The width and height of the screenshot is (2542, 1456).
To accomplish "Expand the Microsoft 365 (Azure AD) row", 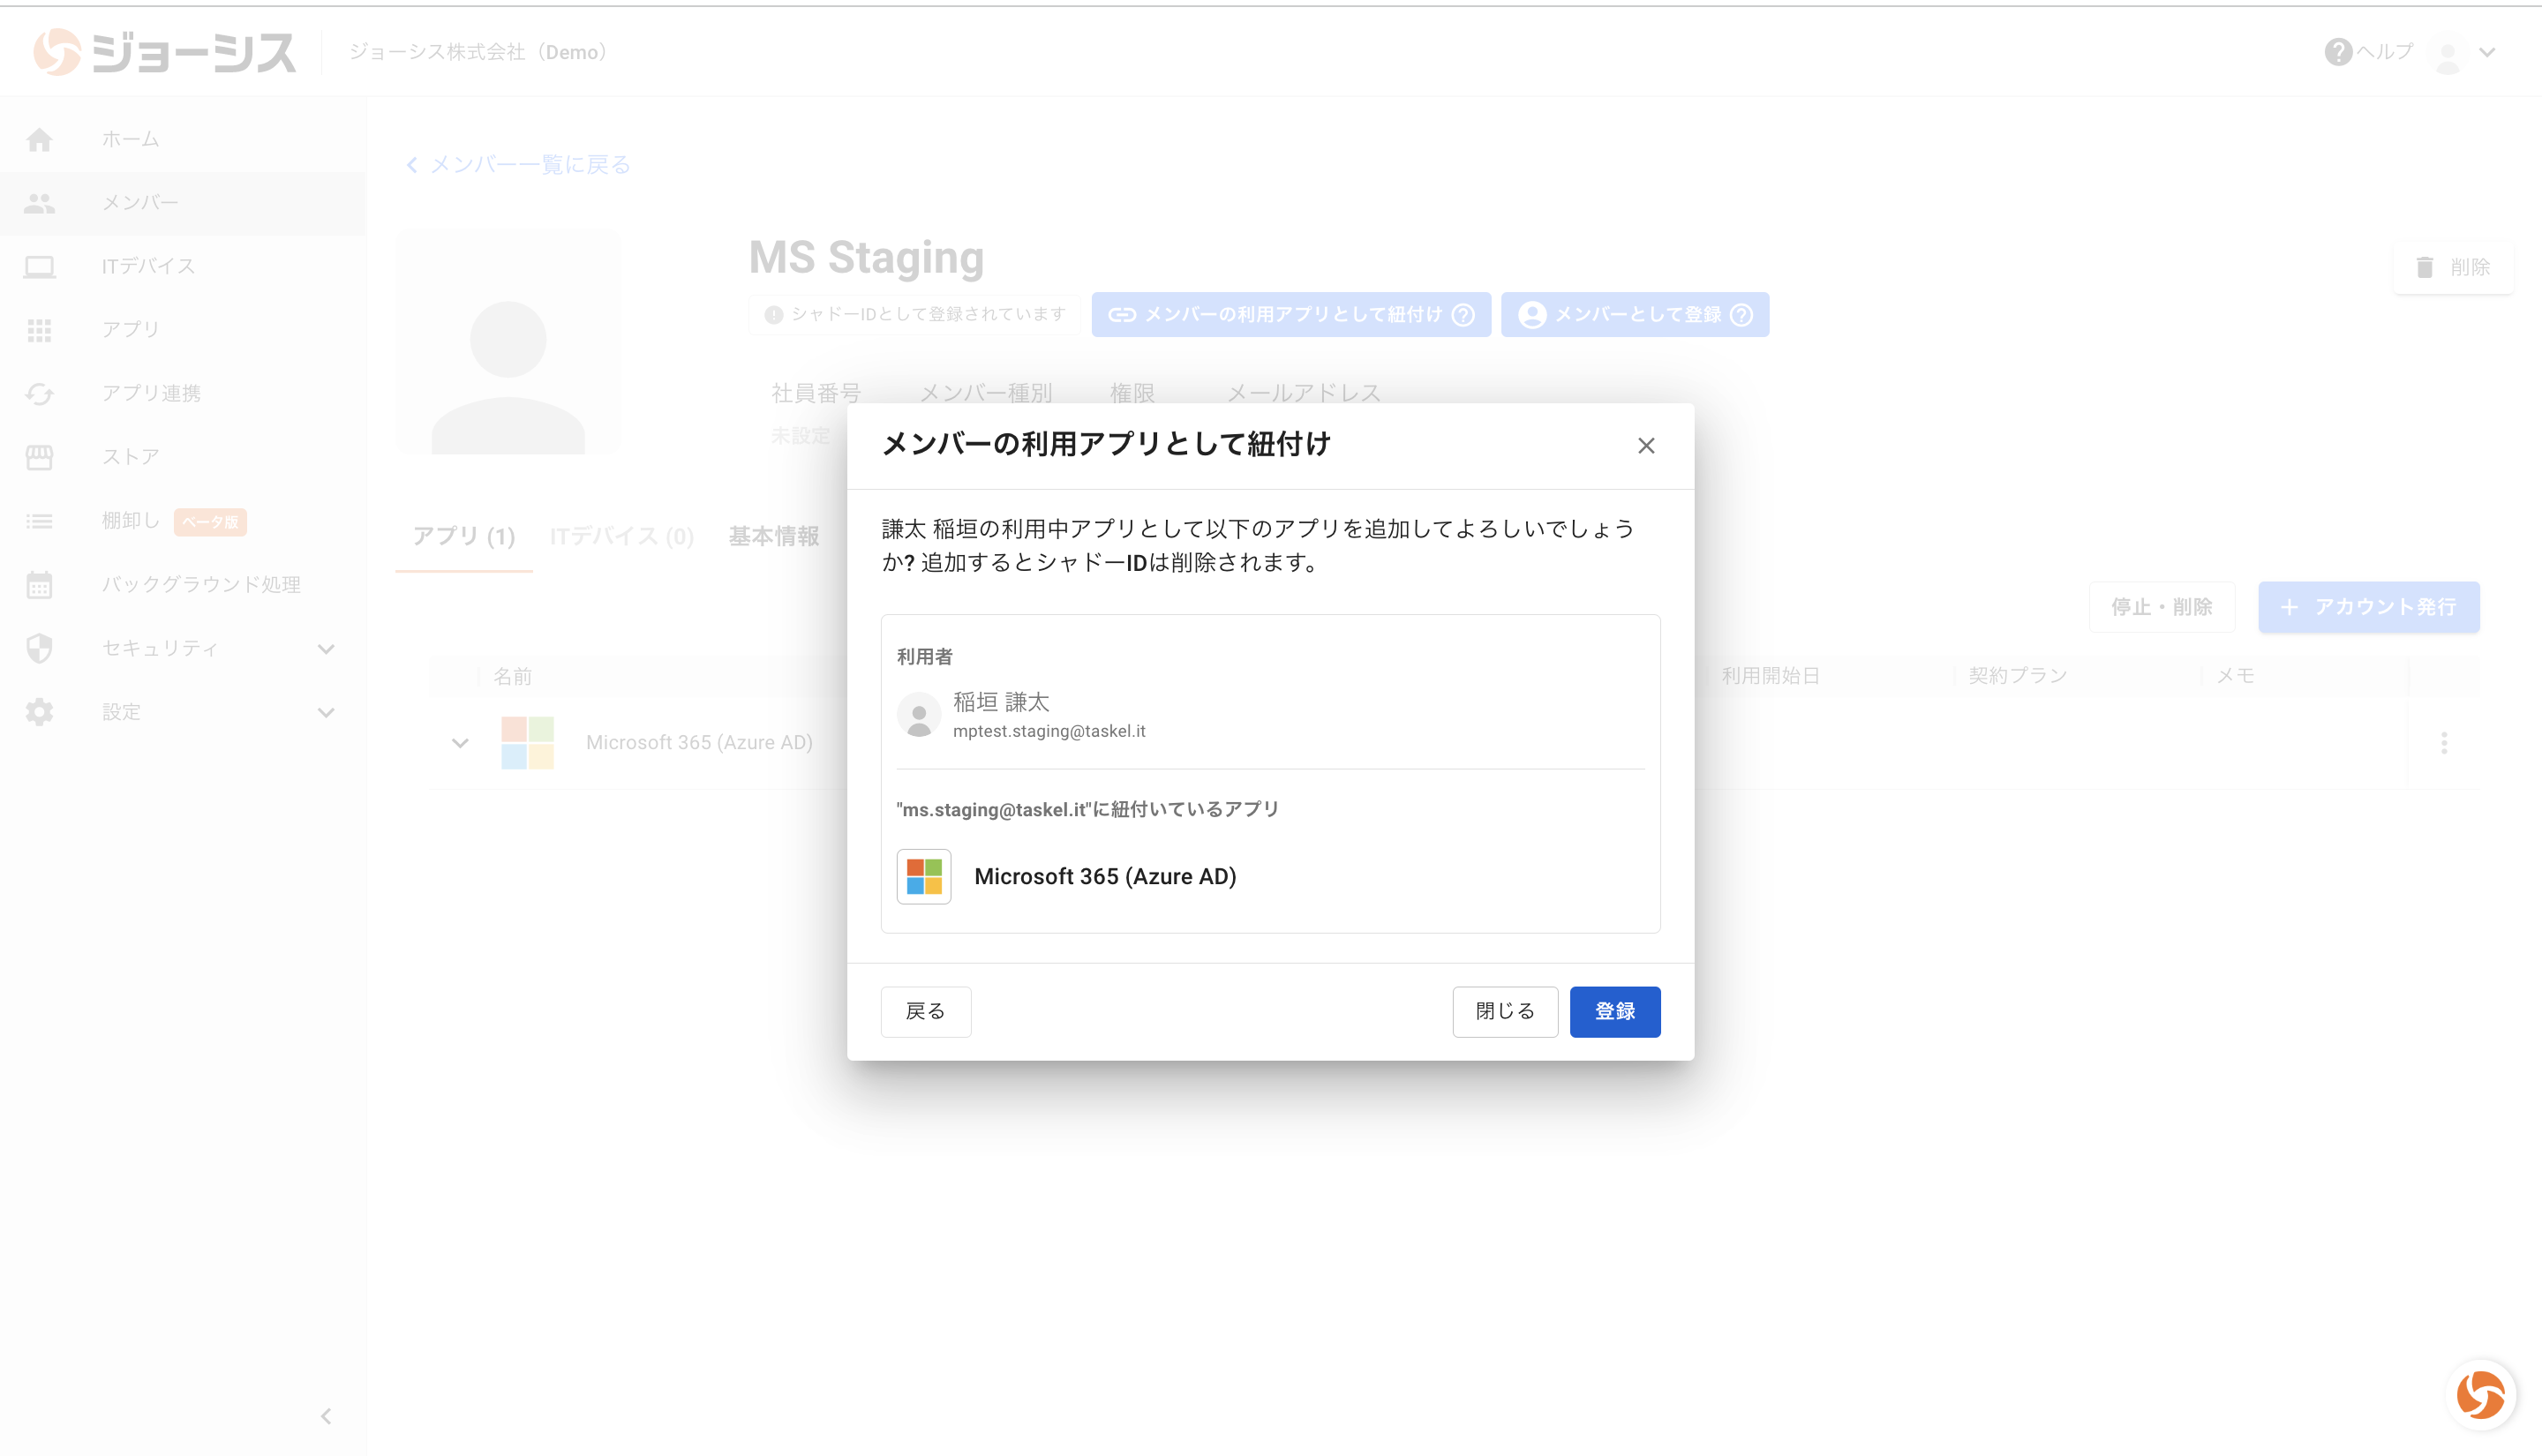I will point(460,743).
